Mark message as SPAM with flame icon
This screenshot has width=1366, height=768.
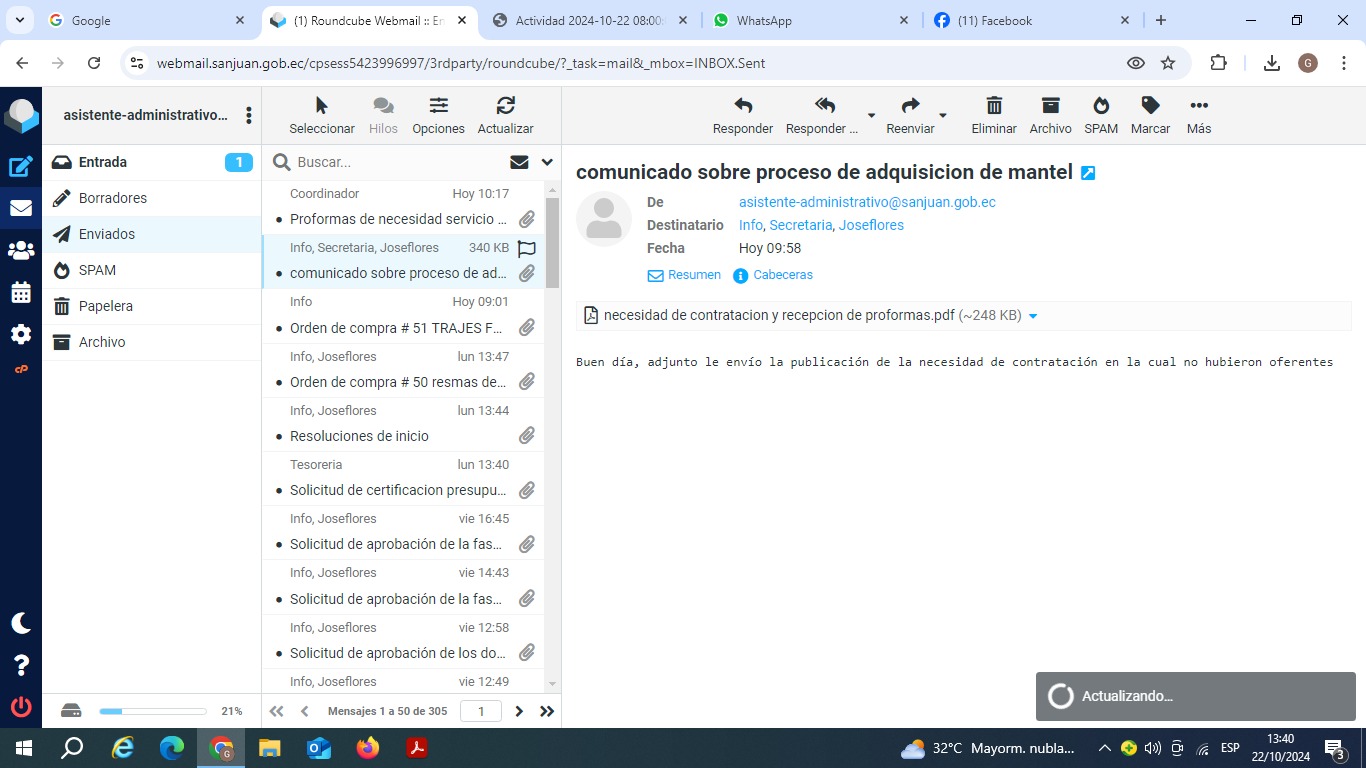(1100, 106)
